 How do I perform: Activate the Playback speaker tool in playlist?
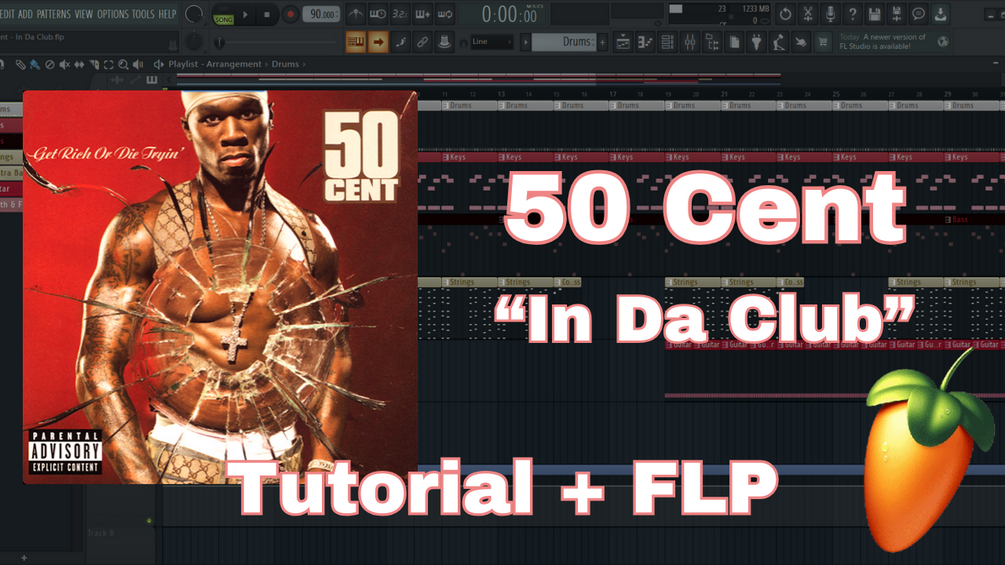[138, 64]
